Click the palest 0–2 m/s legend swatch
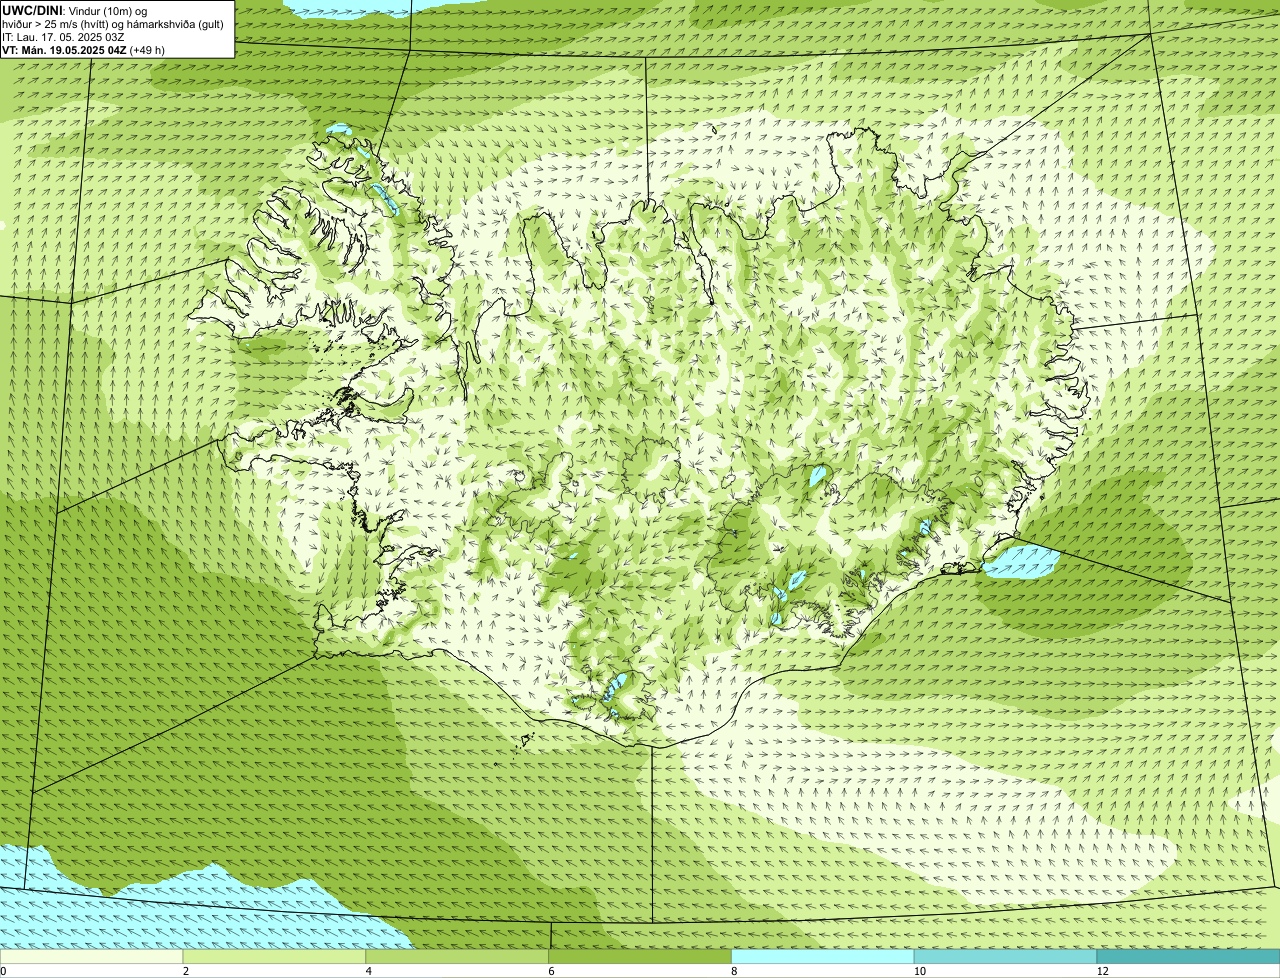 tap(91, 957)
